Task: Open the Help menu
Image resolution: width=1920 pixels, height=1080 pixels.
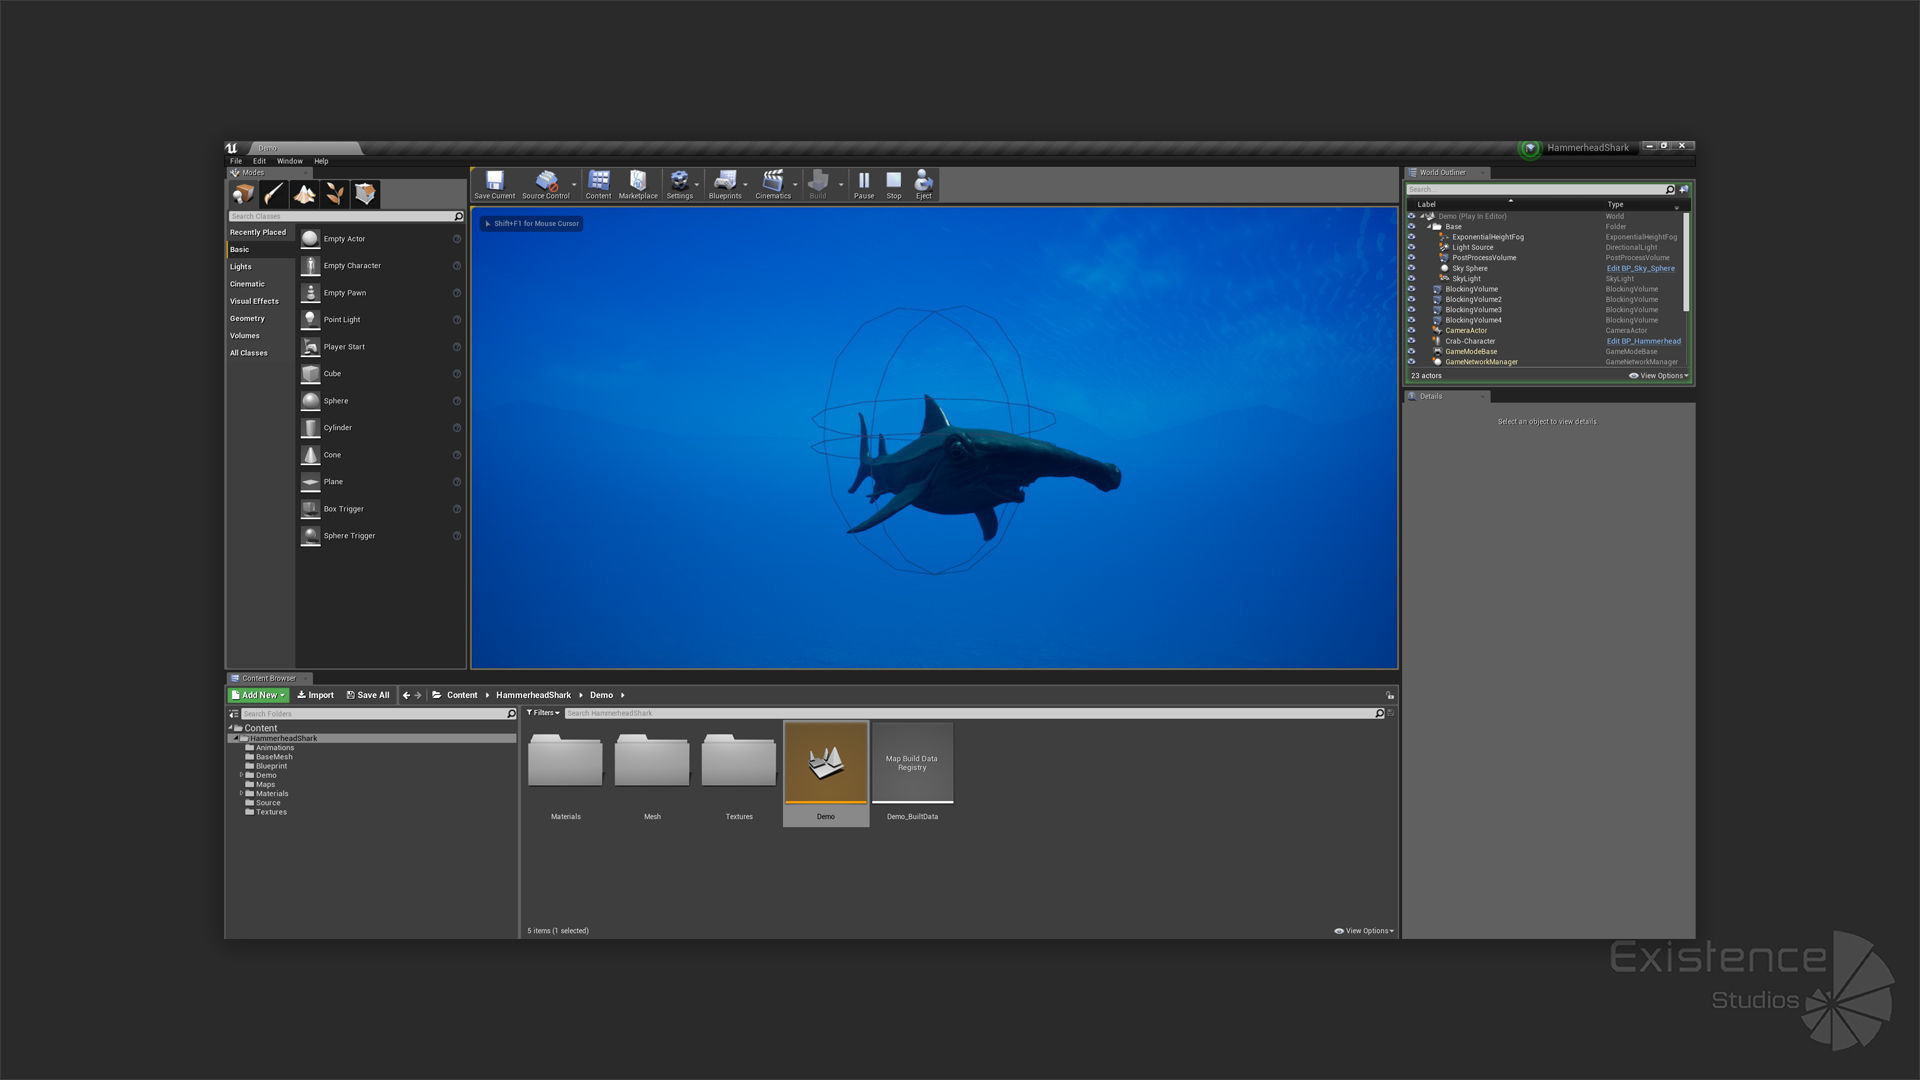Action: pos(321,161)
